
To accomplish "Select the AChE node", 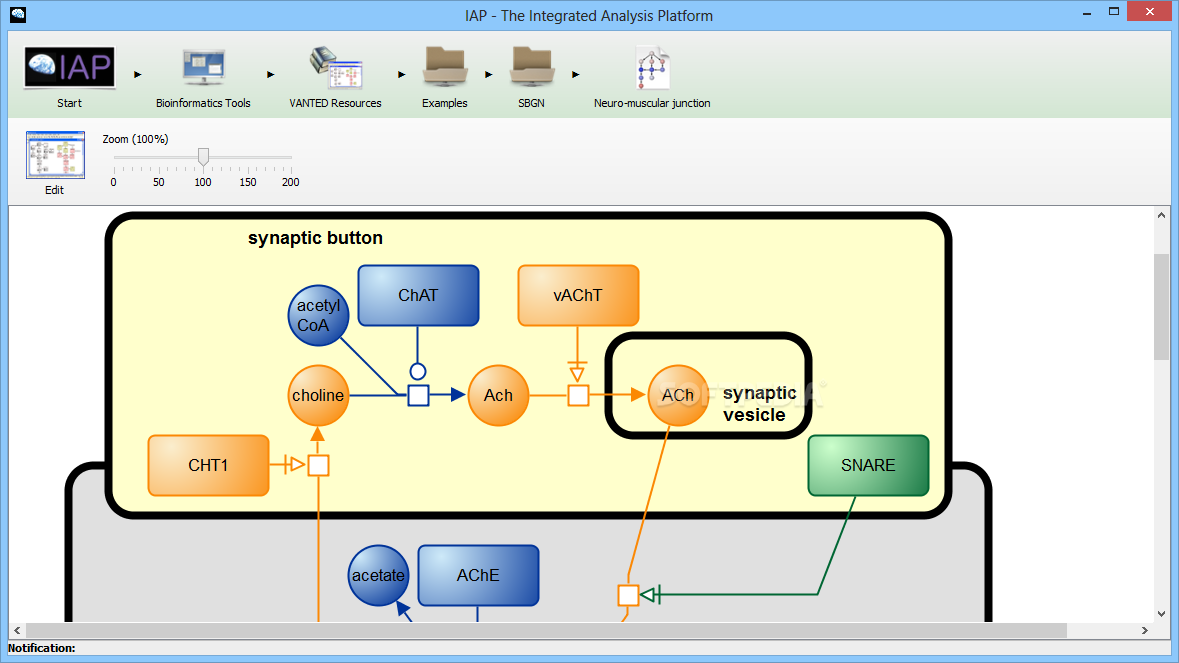I will point(478,576).
